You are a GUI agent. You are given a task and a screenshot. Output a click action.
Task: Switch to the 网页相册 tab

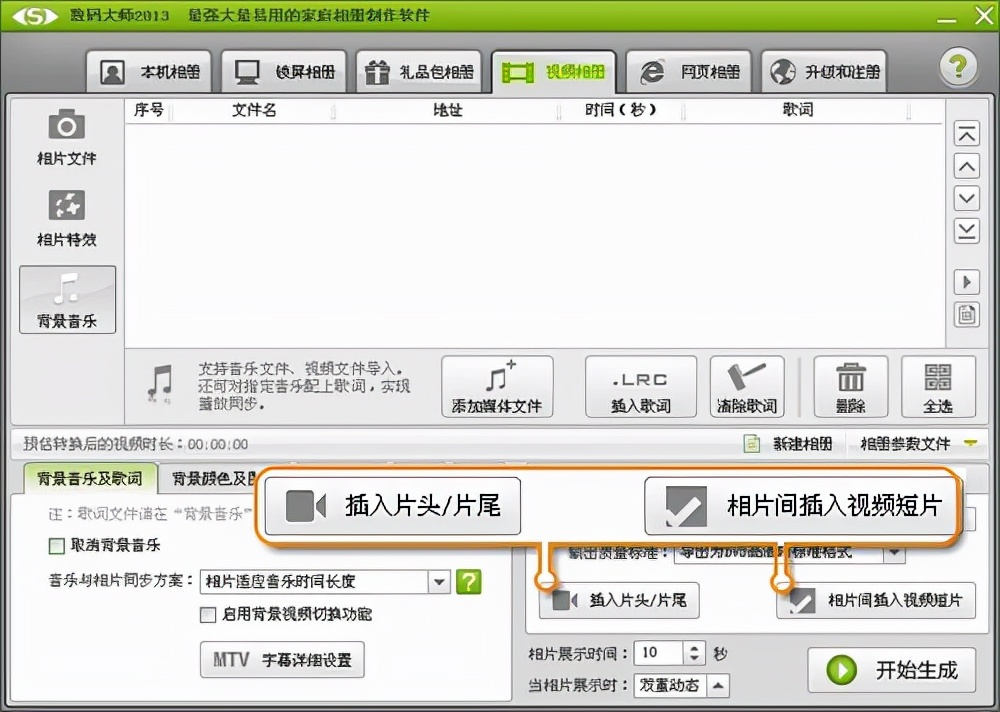pyautogui.click(x=686, y=70)
